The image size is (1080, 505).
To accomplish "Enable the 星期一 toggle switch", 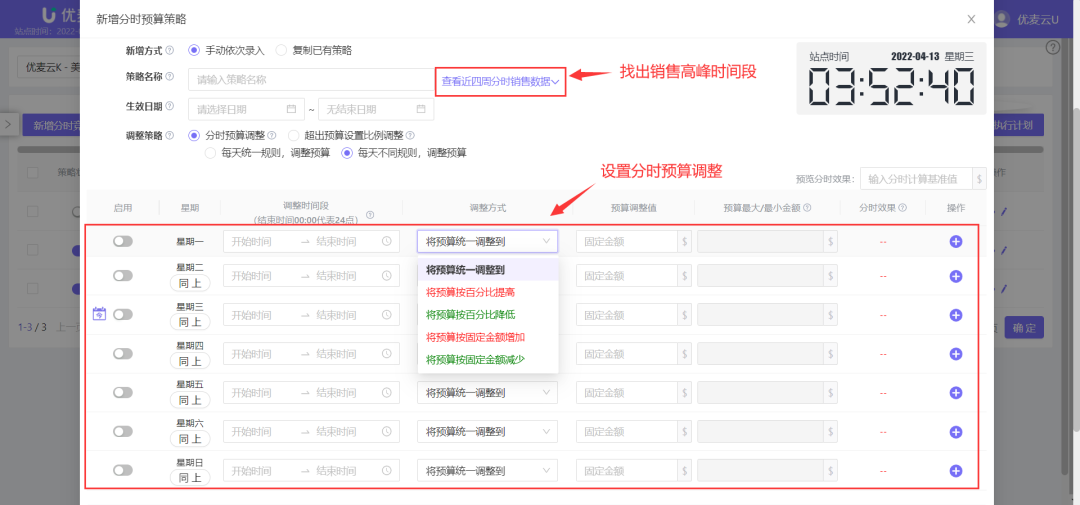I will tap(123, 241).
